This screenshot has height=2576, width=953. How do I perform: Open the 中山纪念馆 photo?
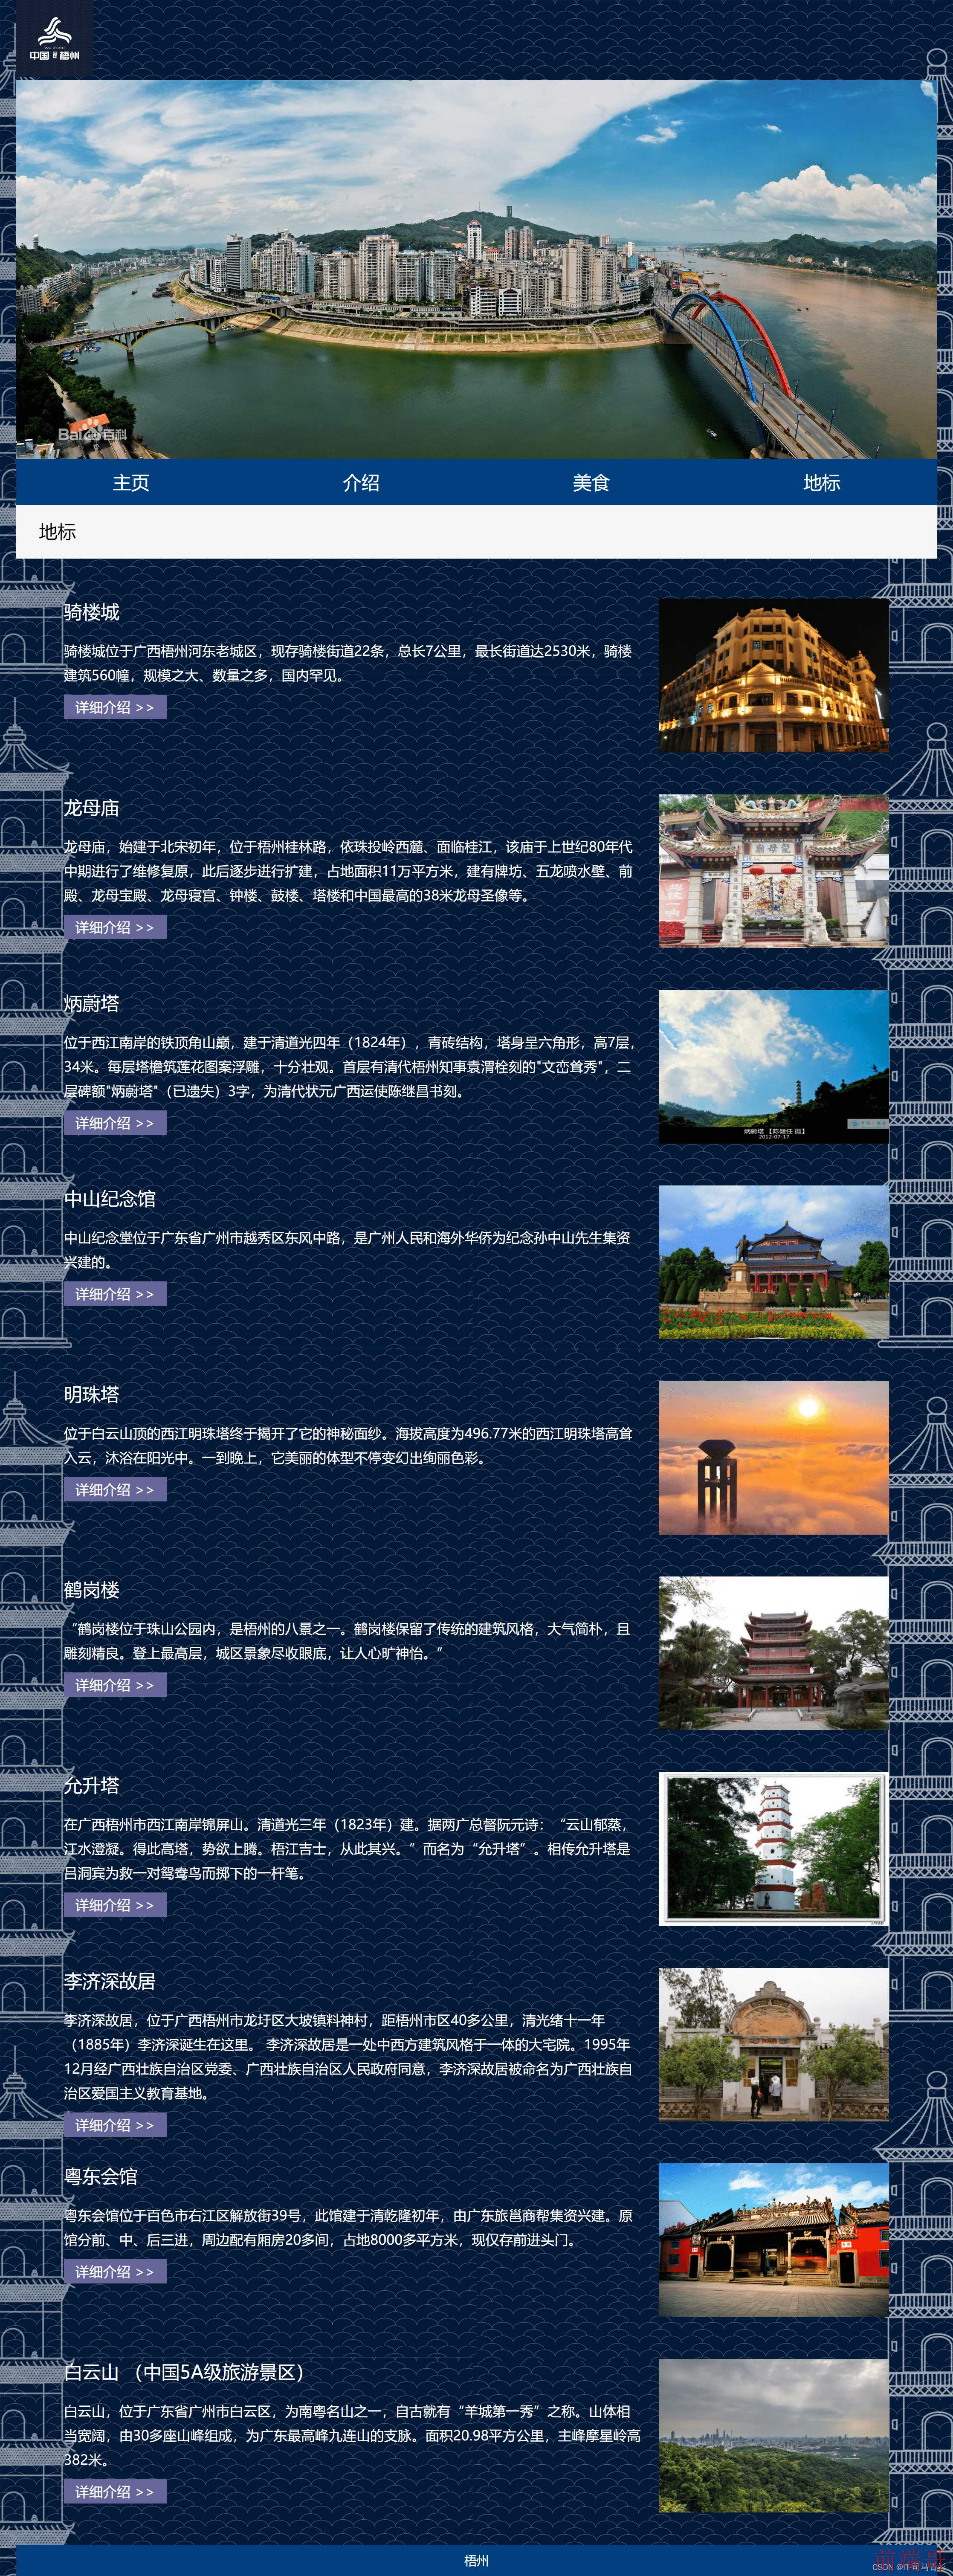click(773, 1262)
